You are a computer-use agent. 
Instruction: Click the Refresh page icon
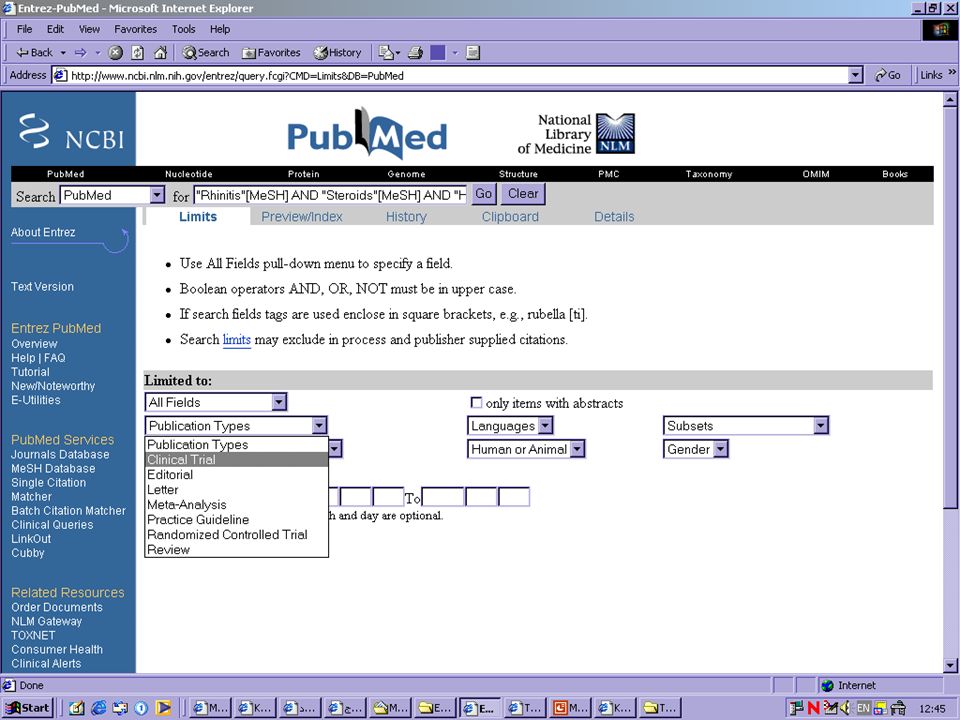click(138, 53)
